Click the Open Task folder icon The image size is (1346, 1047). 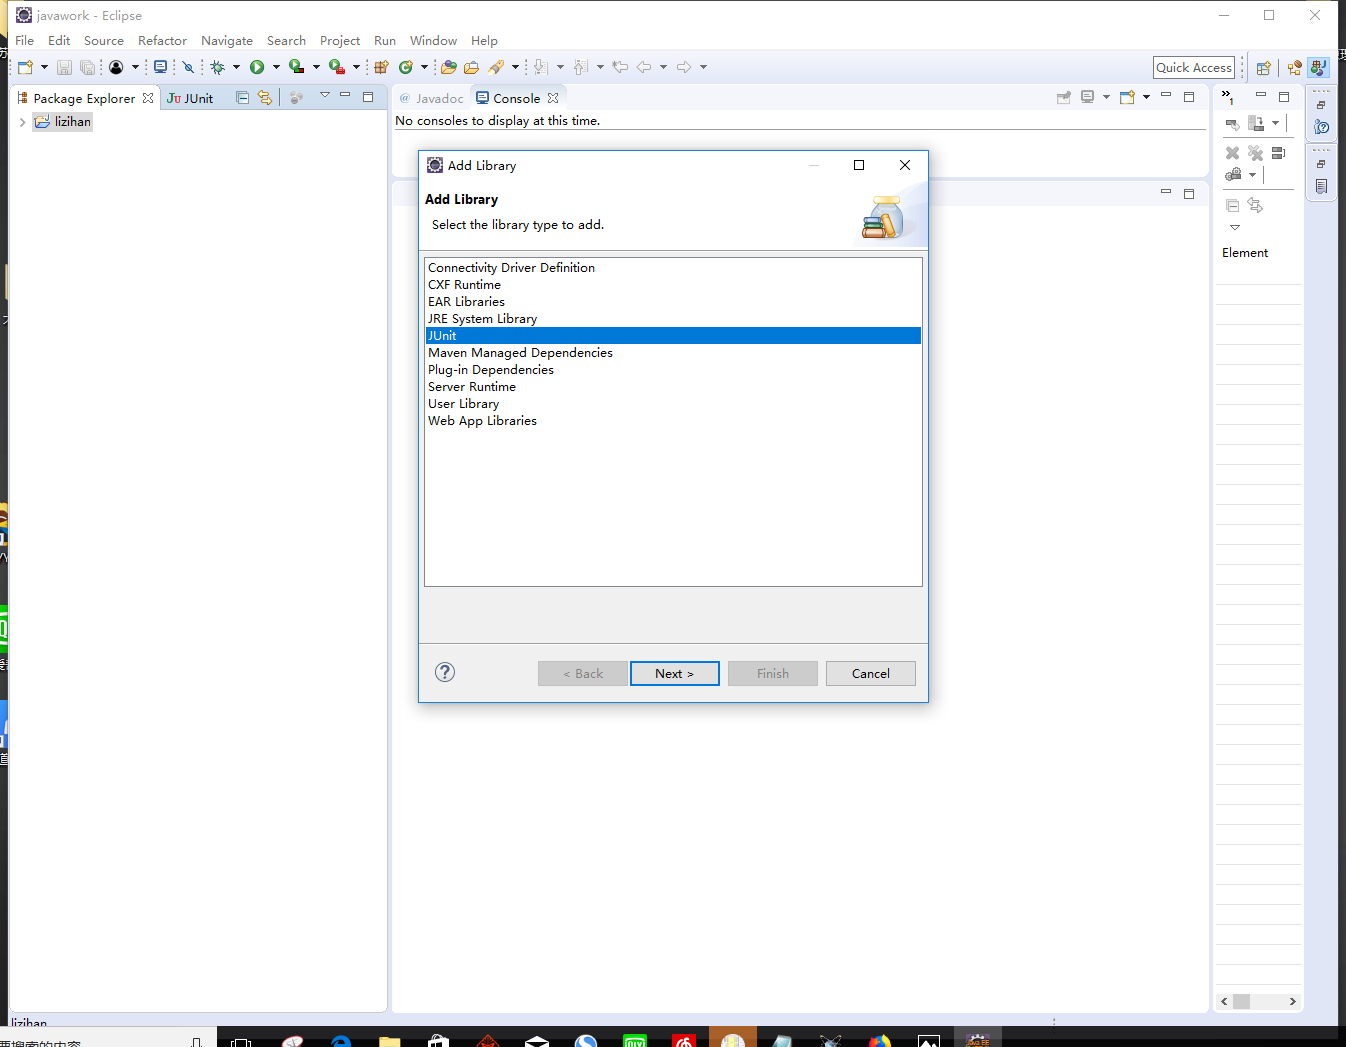[x=471, y=67]
